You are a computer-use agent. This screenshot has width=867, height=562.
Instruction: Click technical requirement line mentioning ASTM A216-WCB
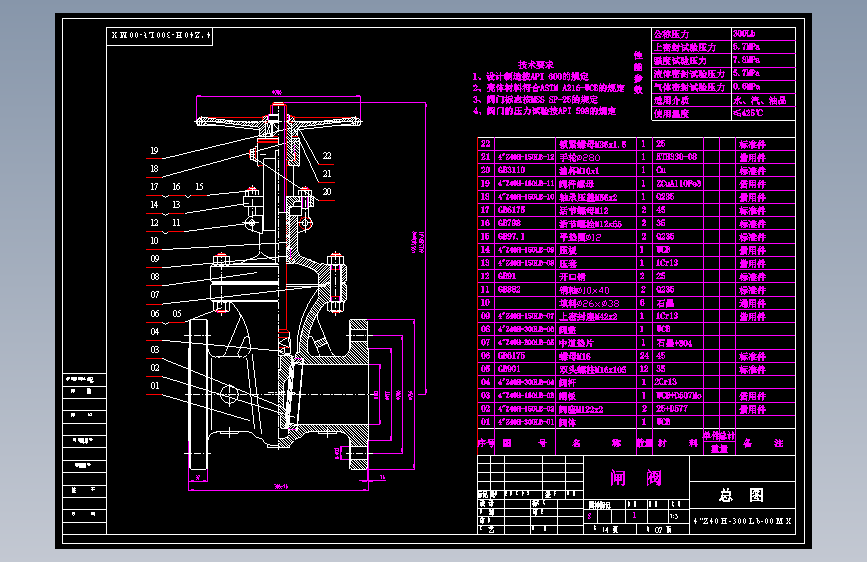click(549, 88)
